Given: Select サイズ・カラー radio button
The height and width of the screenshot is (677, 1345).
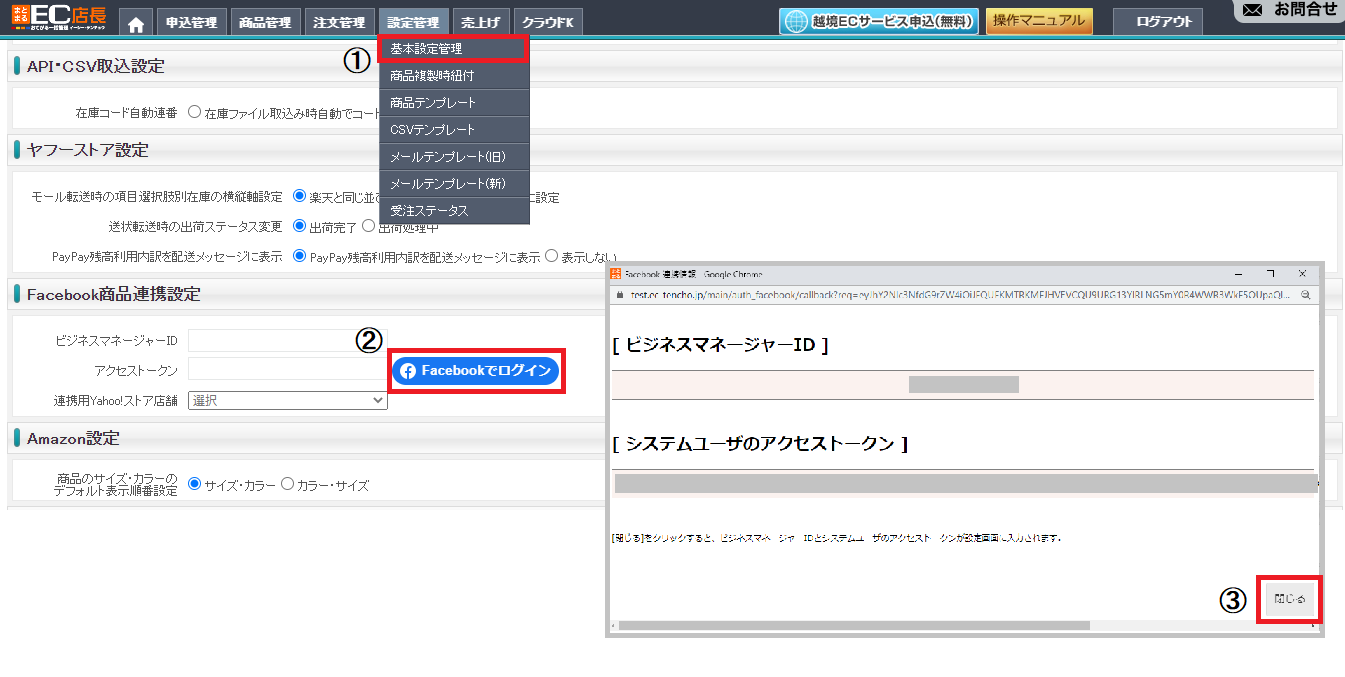Looking at the screenshot, I should [x=194, y=484].
